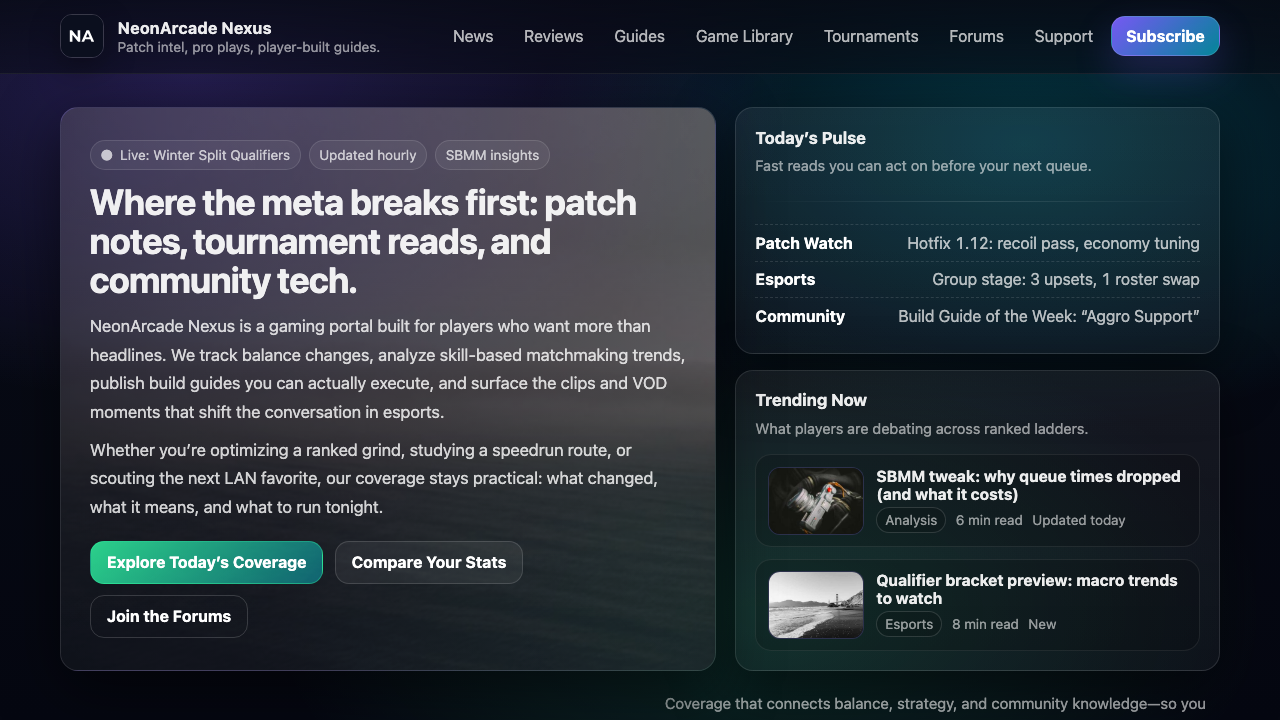
Task: Open the News section
Action: point(473,36)
